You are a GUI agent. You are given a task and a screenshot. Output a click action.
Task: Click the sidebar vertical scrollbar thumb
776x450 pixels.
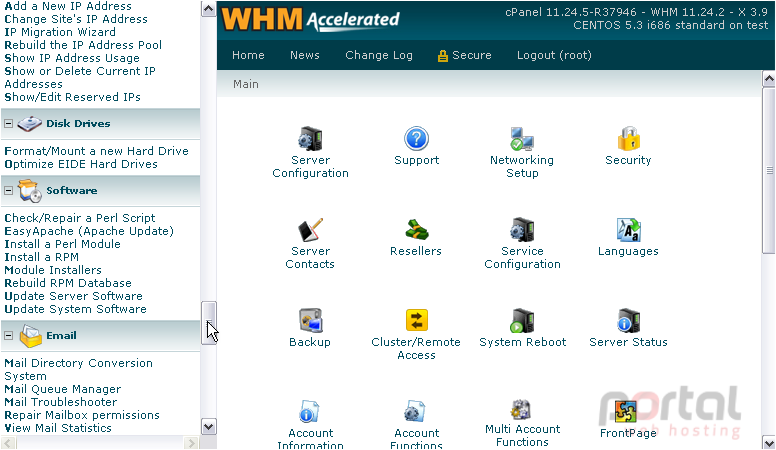pyautogui.click(x=209, y=323)
